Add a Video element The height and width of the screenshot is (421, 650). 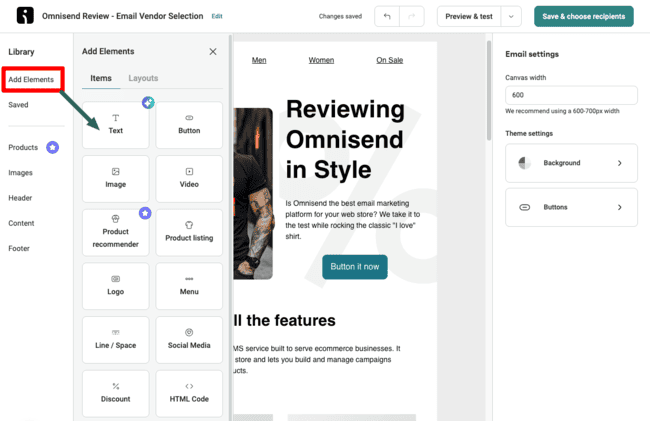point(189,179)
